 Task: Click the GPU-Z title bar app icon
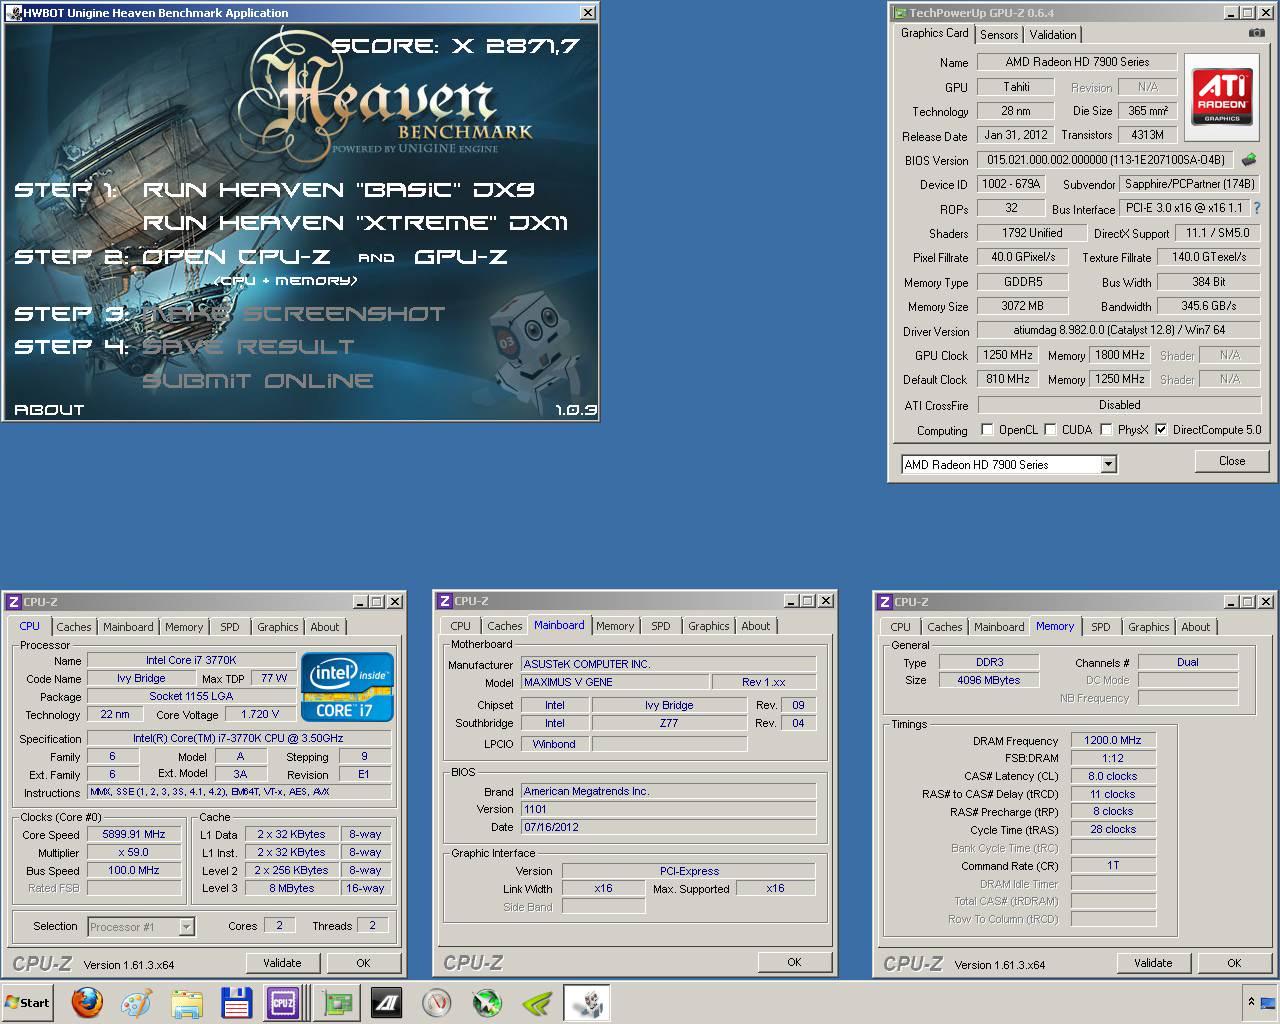(x=899, y=13)
